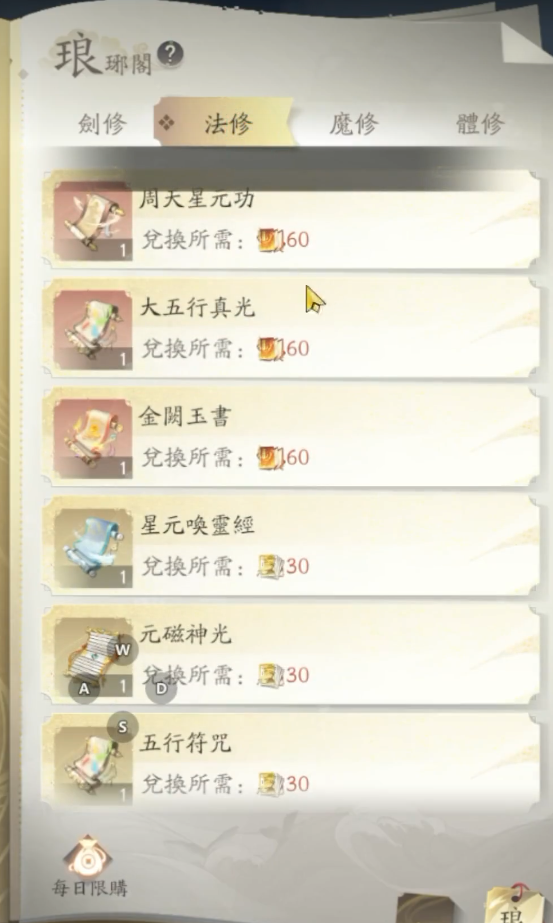Switch to the 劍修 tab
The image size is (553, 923).
(x=102, y=124)
